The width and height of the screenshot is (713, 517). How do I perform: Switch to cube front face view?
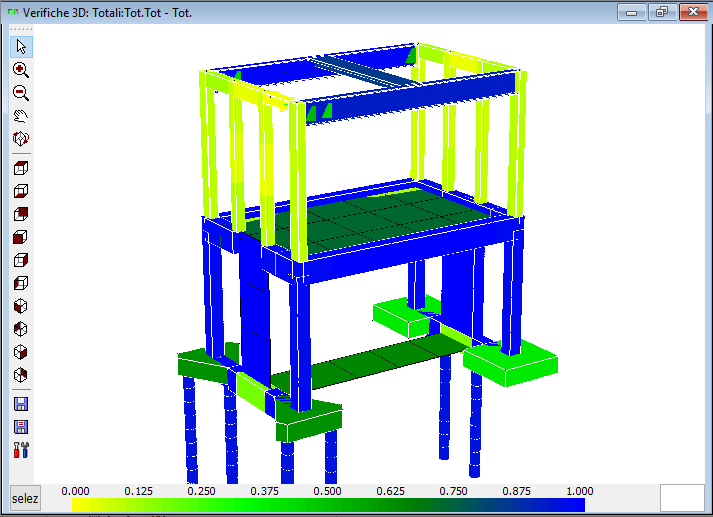[21, 237]
